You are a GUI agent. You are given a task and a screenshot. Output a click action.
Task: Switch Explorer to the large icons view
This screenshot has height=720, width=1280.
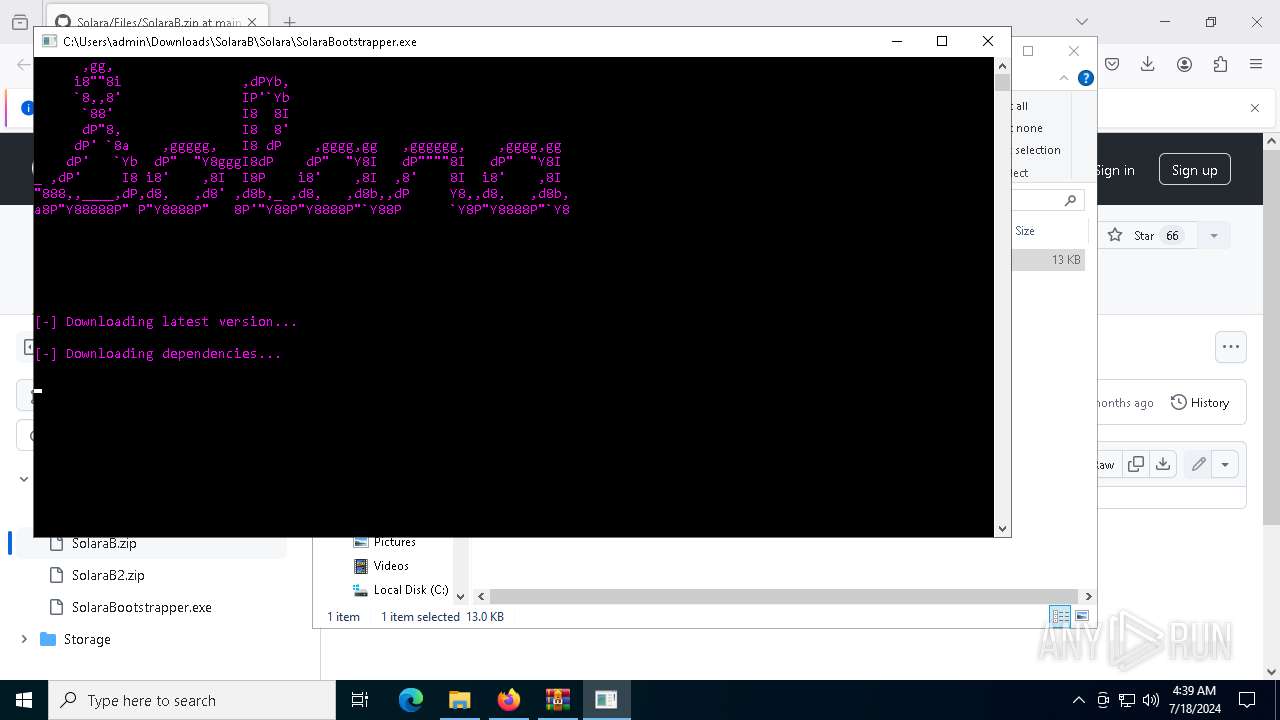[1081, 616]
